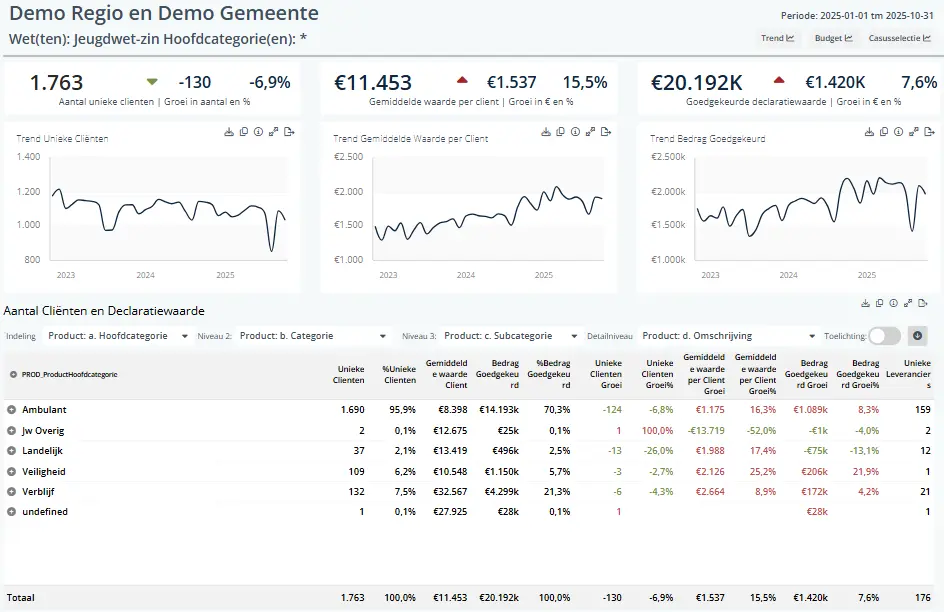This screenshot has width=944, height=612.
Task: Open the Indeling dropdown Product: a. Hoofdcategorie
Action: click(117, 336)
